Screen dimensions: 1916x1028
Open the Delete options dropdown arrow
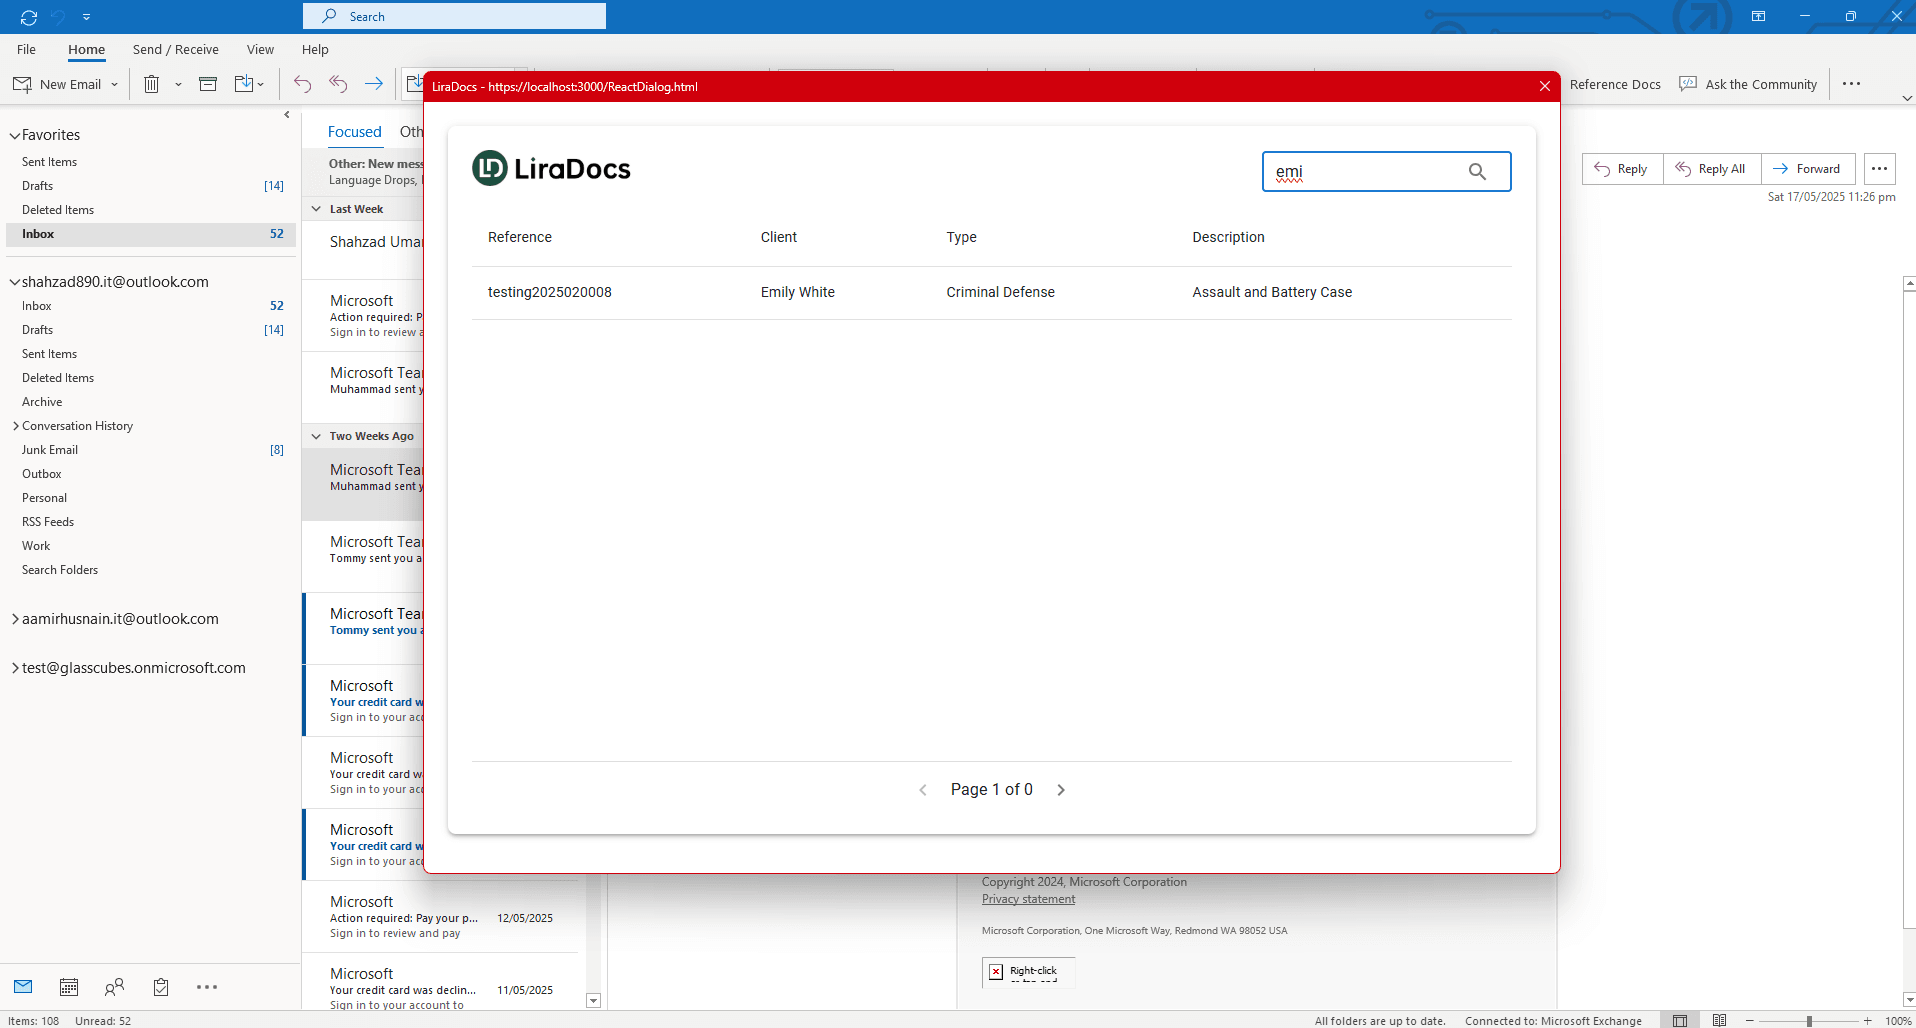pos(178,84)
